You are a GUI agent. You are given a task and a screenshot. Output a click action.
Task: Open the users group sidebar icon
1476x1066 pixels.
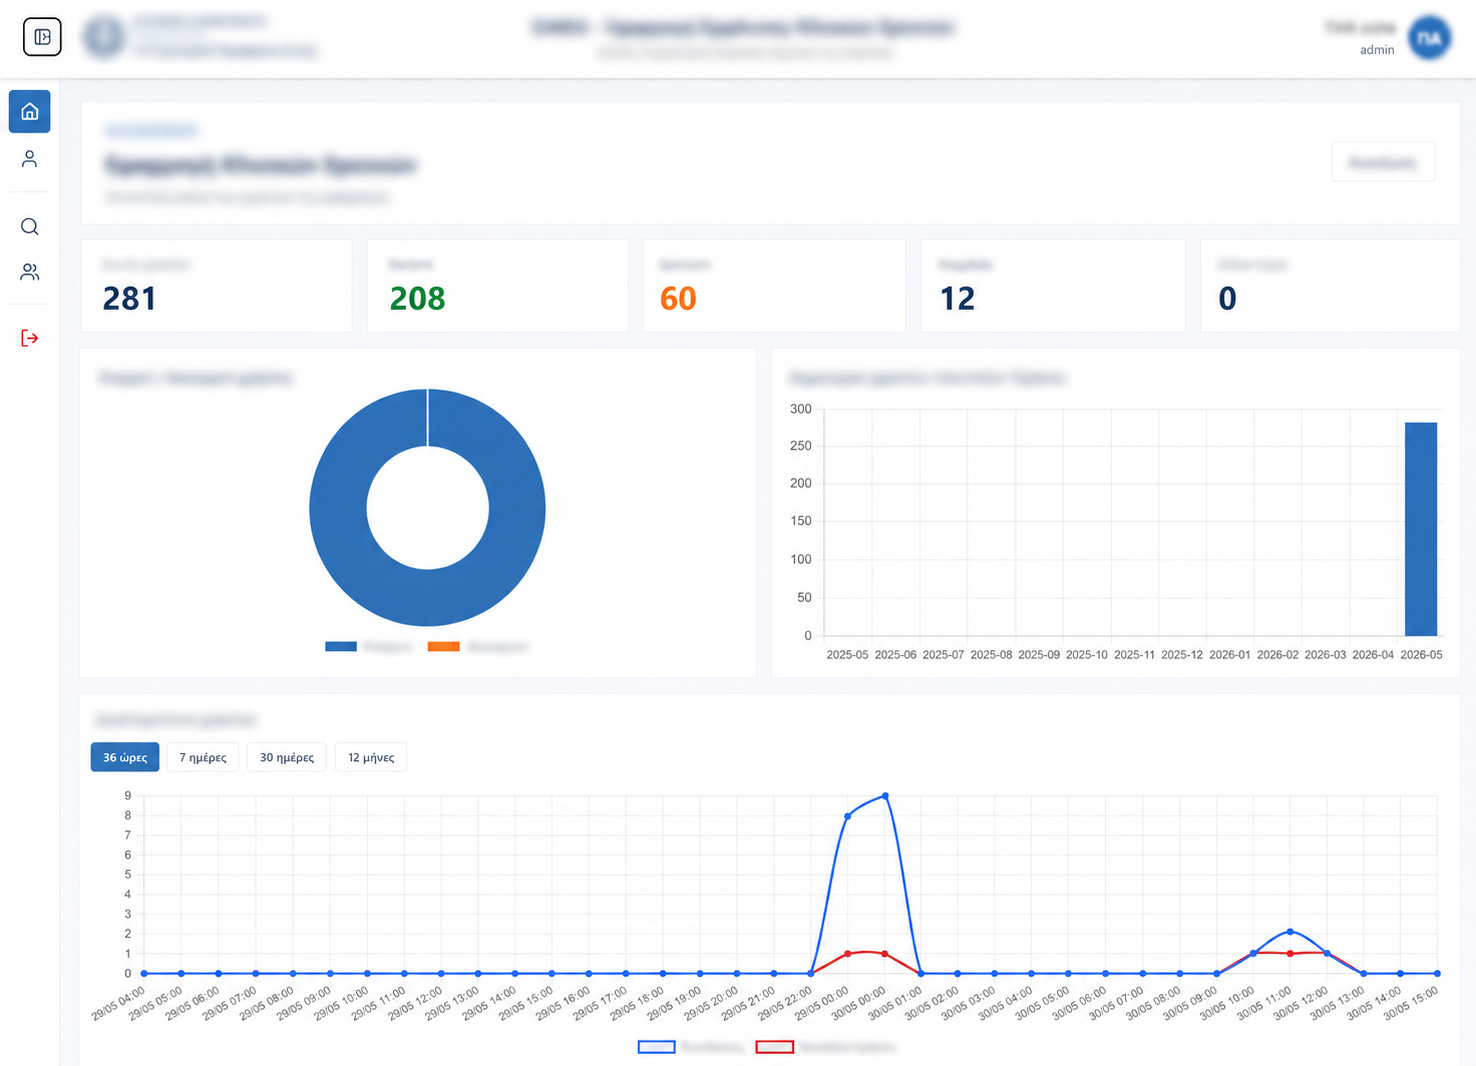tap(30, 272)
